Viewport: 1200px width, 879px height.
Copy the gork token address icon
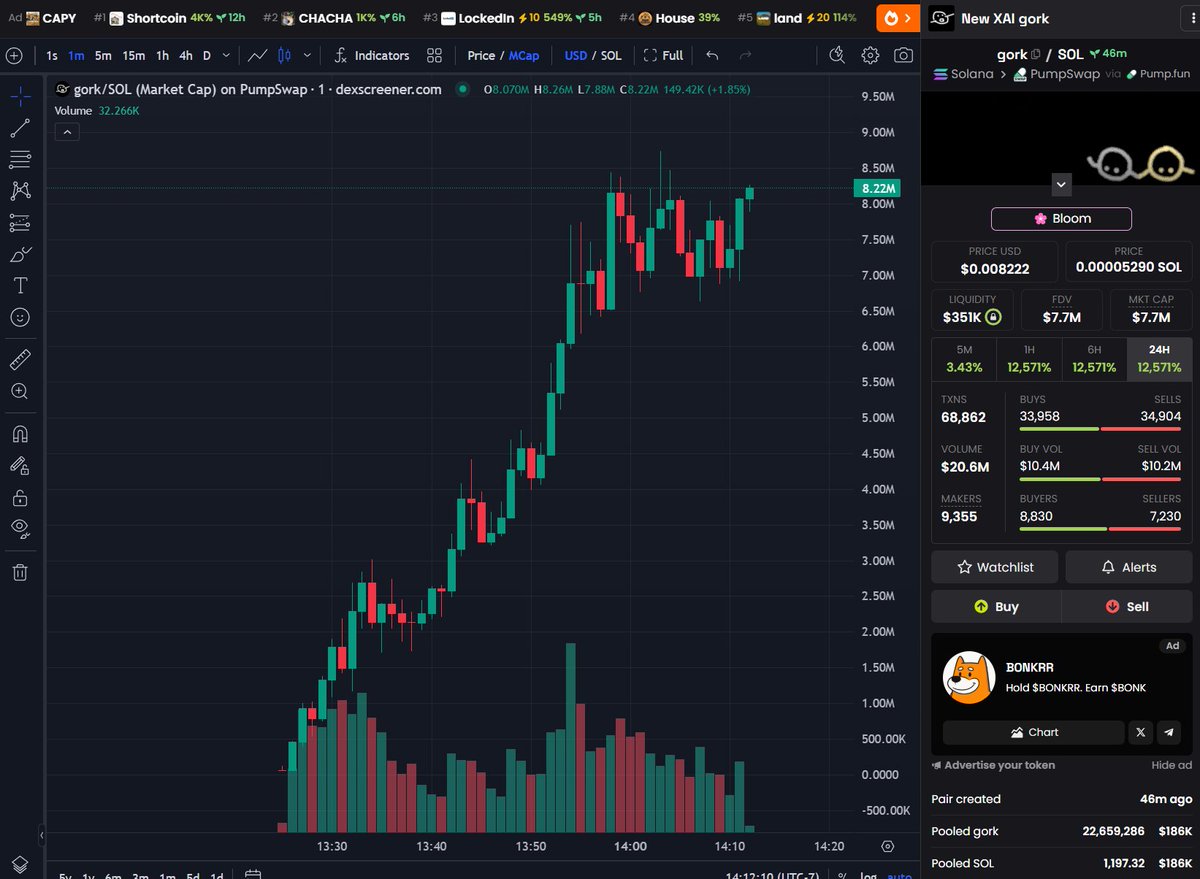pos(1036,54)
